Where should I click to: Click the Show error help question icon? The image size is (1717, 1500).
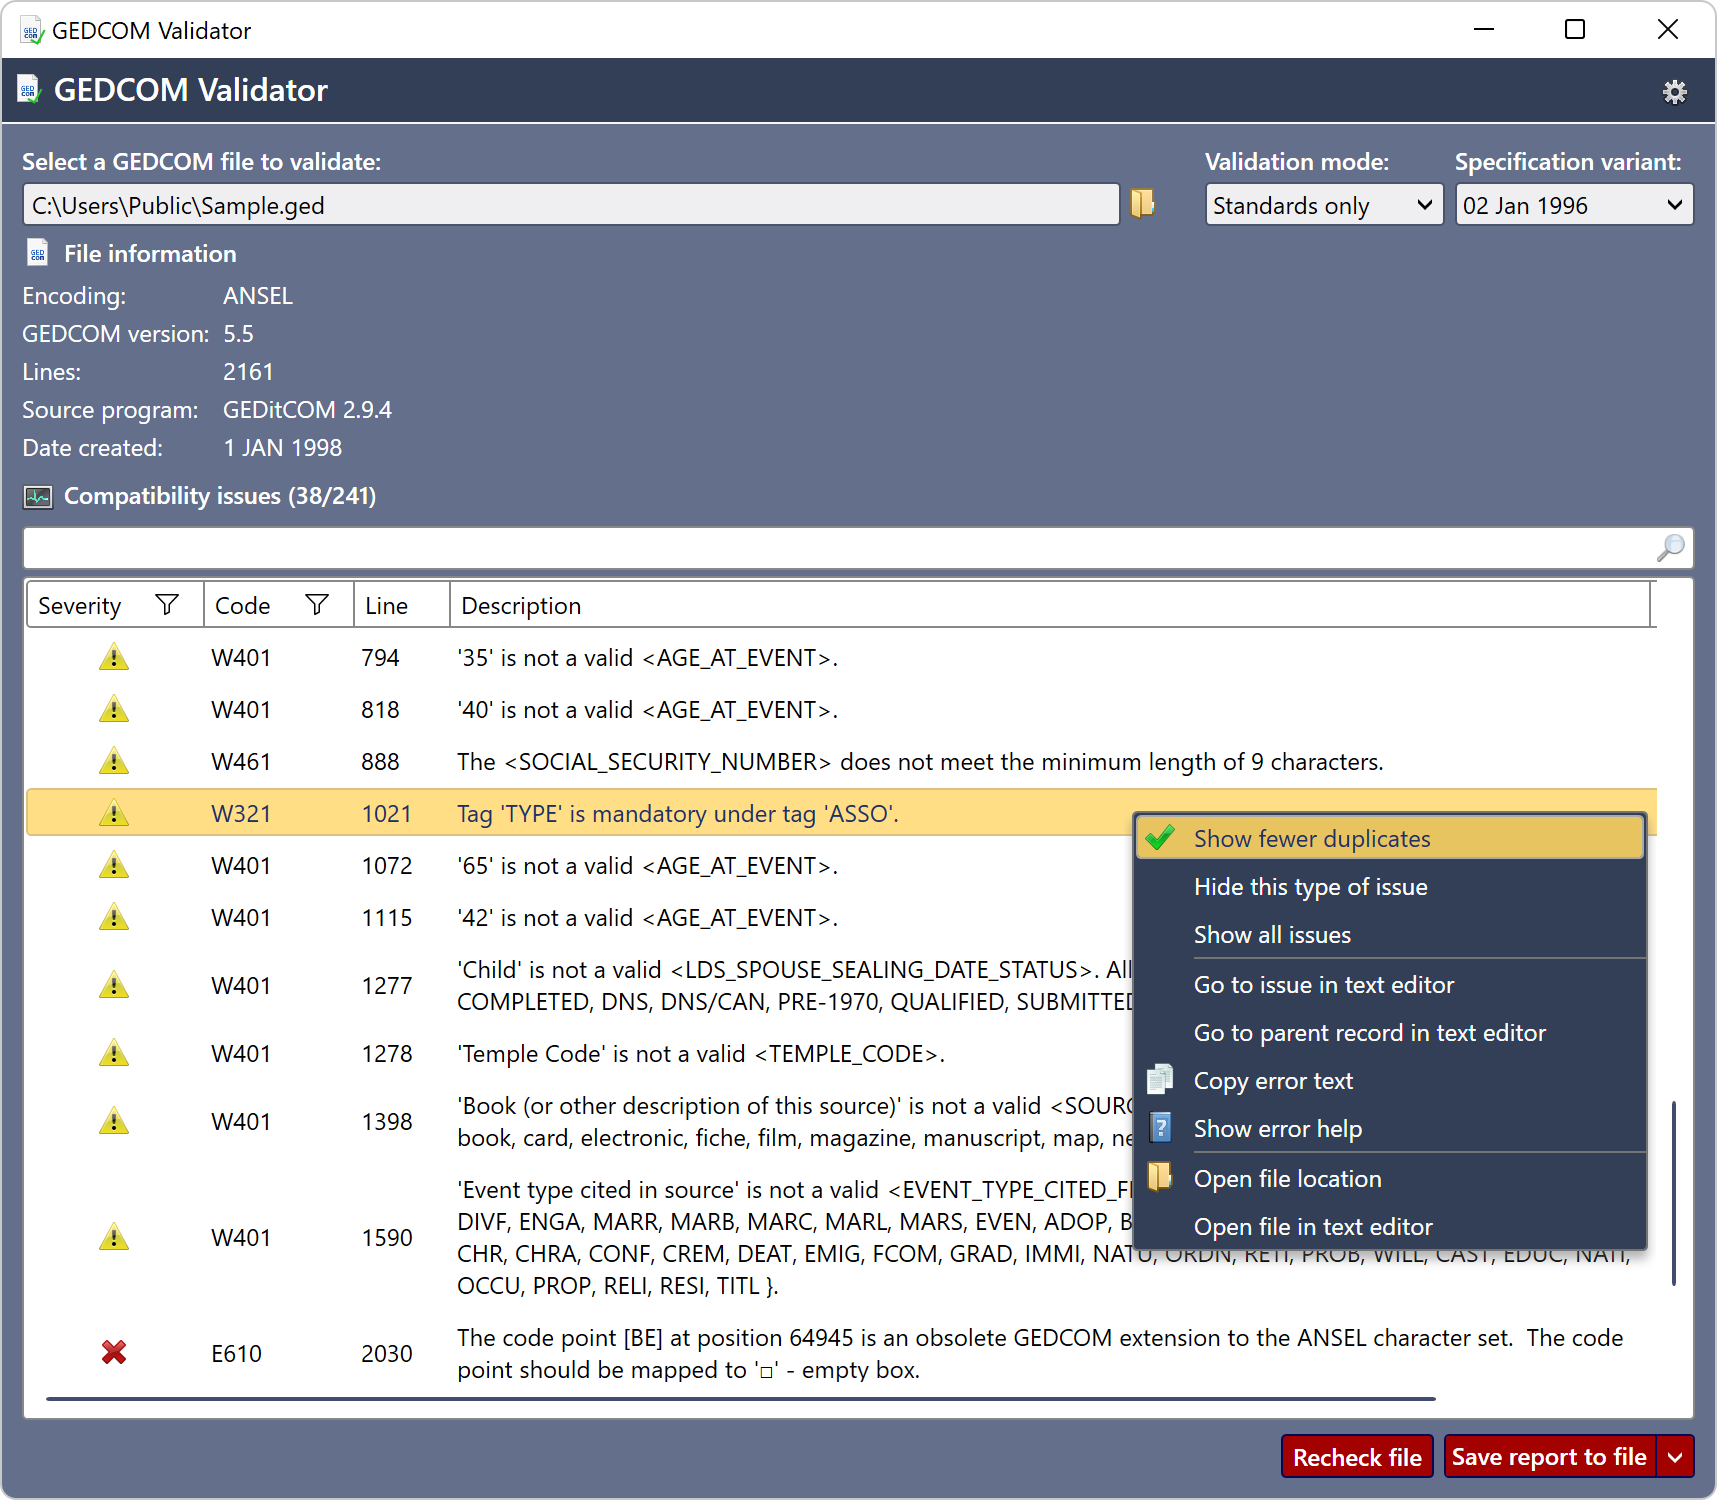pyautogui.click(x=1160, y=1128)
